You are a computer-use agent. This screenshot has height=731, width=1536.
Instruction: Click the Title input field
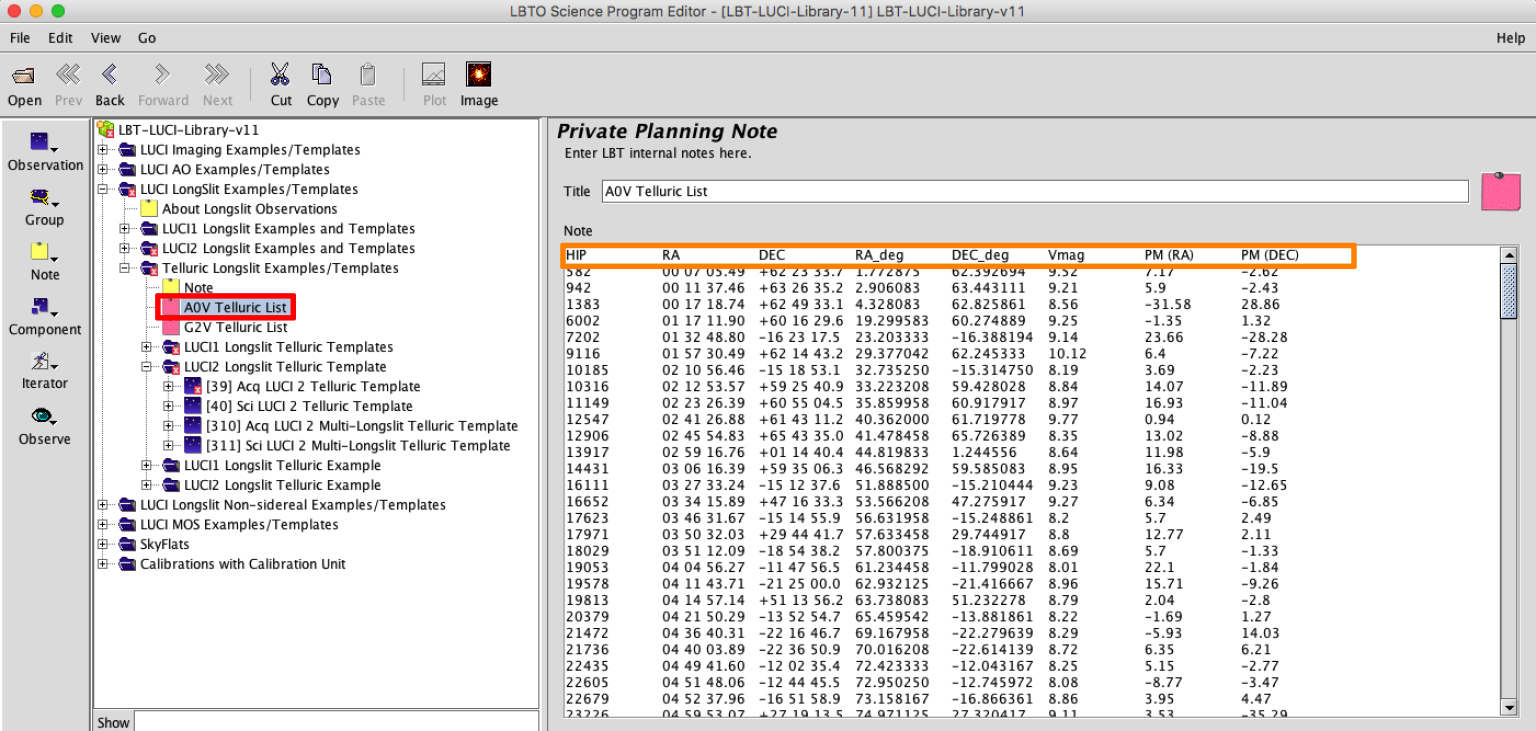coord(1034,191)
